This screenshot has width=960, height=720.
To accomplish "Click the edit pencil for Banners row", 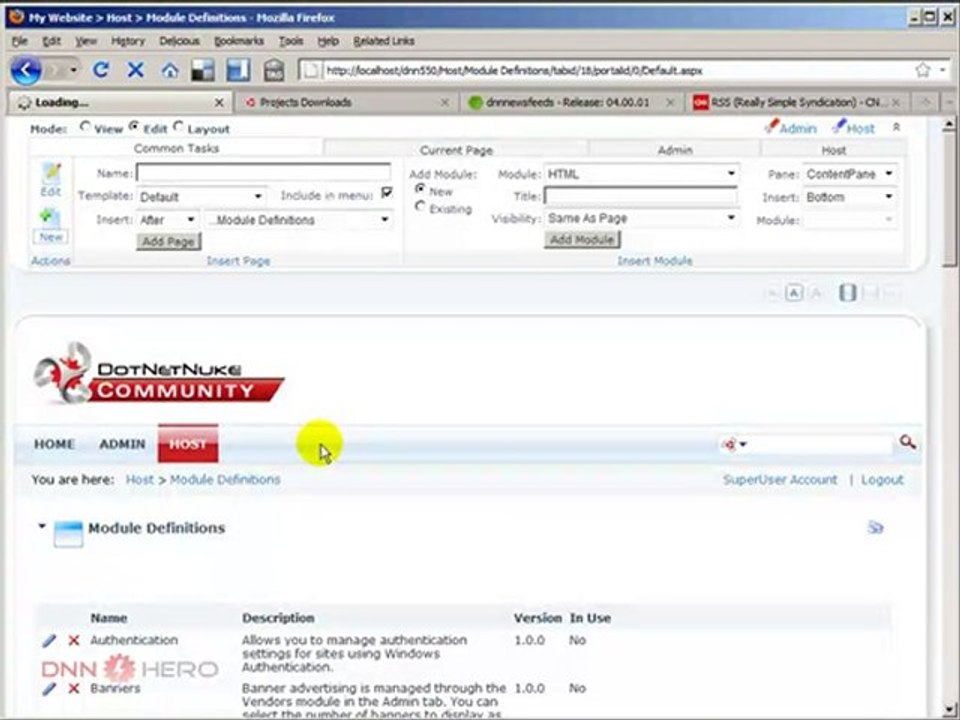I will pyautogui.click(x=49, y=689).
